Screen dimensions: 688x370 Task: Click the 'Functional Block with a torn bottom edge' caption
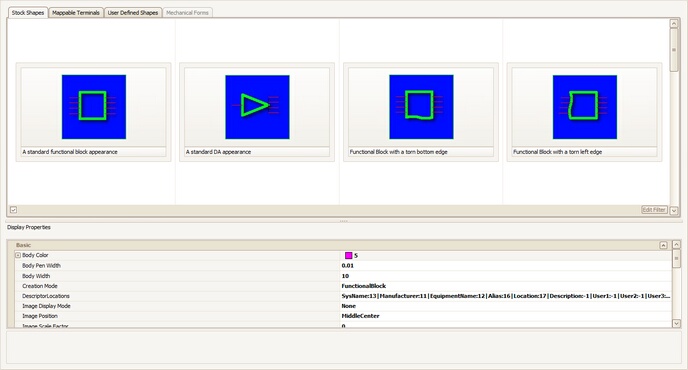398,152
